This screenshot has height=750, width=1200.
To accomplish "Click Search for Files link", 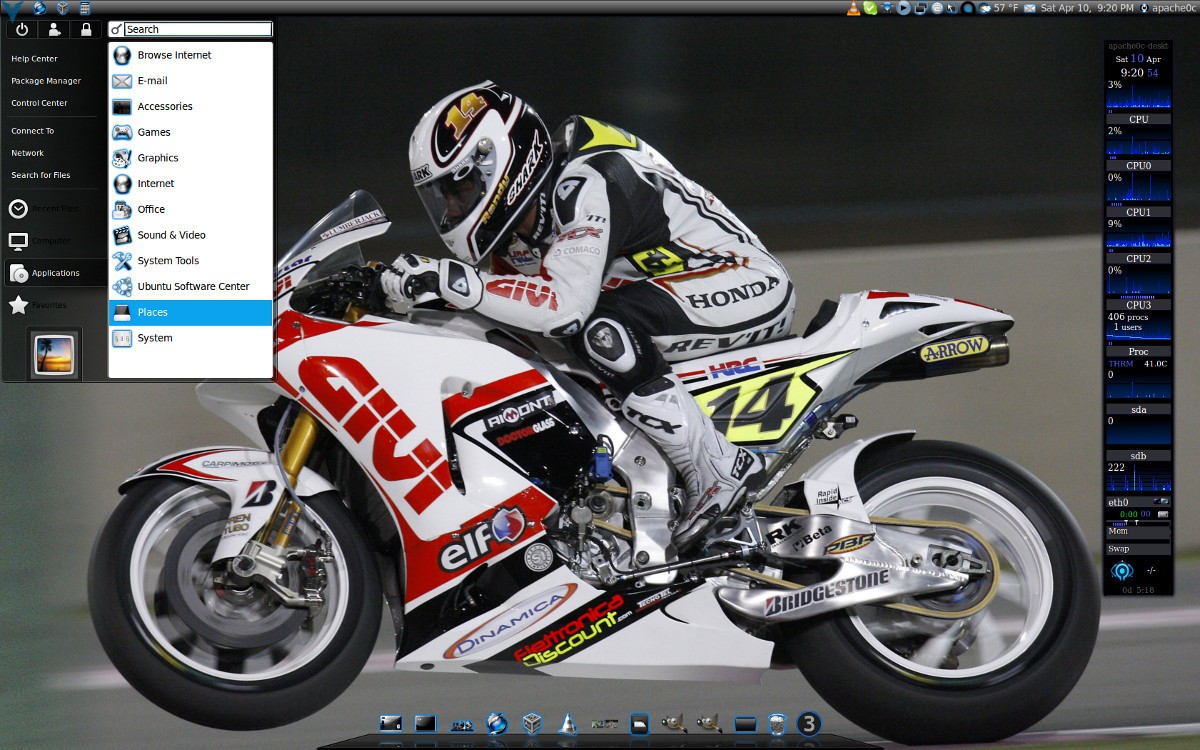I will pos(40,175).
